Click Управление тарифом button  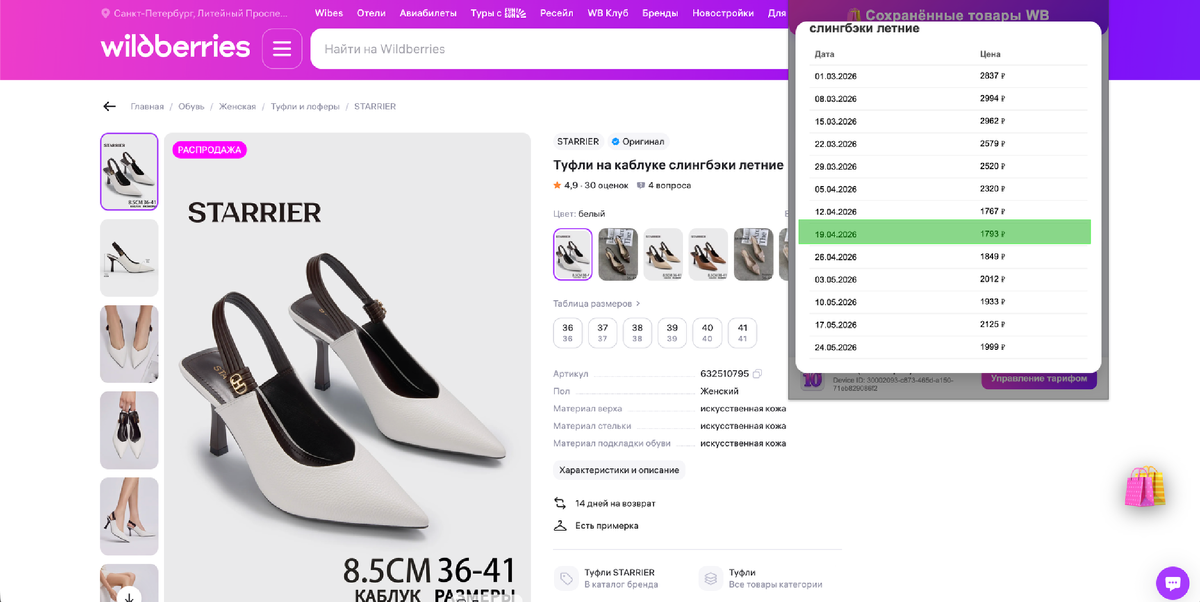pos(1039,379)
